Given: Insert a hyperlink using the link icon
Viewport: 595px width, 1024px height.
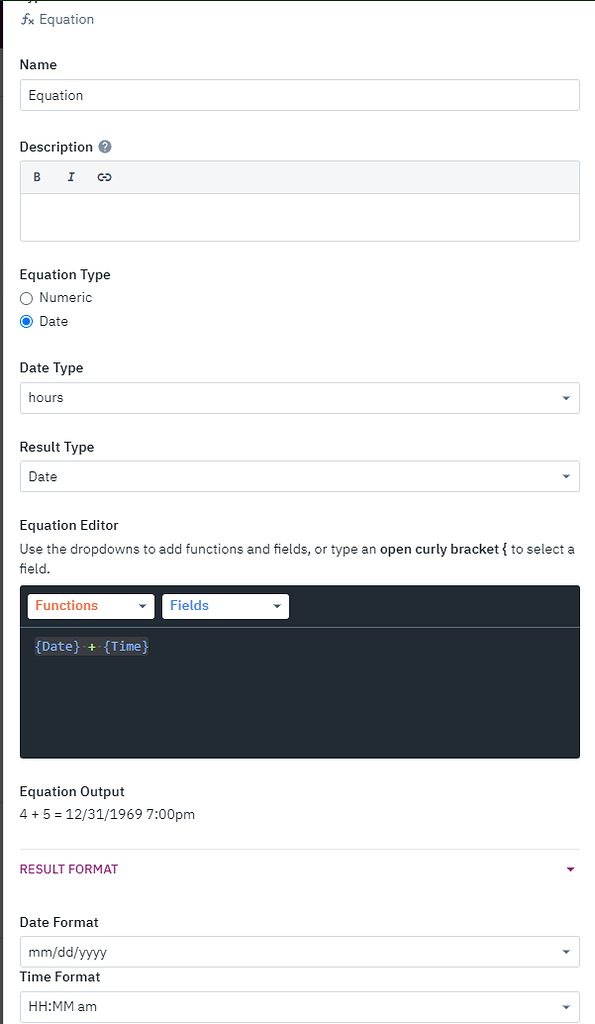Looking at the screenshot, I should pyautogui.click(x=104, y=176).
